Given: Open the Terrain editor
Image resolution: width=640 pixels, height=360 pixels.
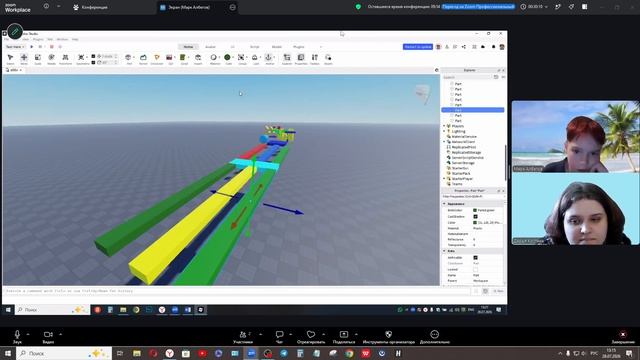Looking at the screenshot, I should tap(143, 59).
